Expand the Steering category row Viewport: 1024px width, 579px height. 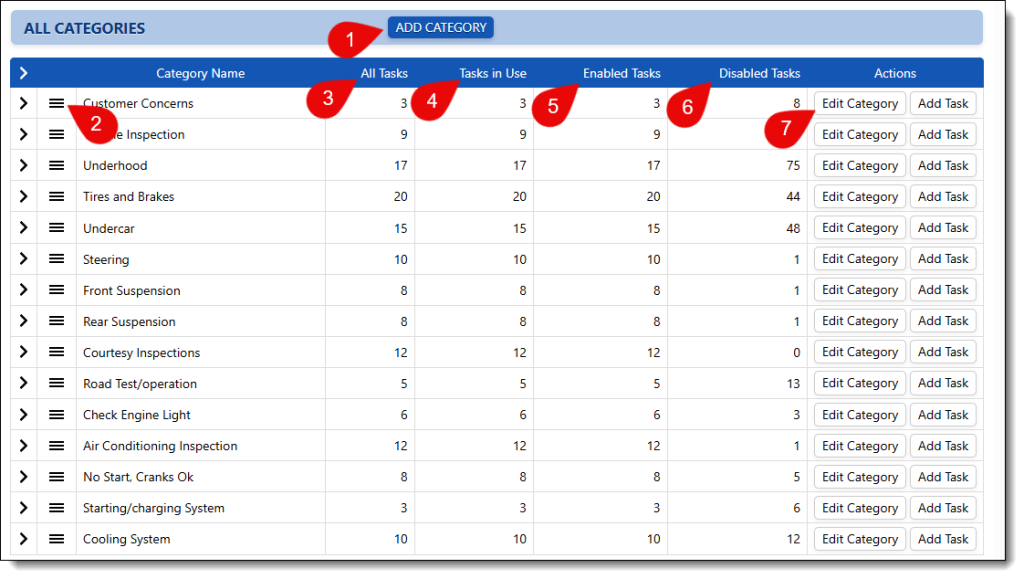pyautogui.click(x=24, y=259)
